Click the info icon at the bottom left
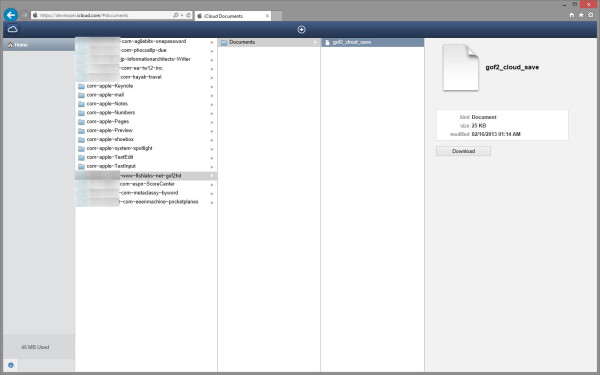 click(x=11, y=365)
